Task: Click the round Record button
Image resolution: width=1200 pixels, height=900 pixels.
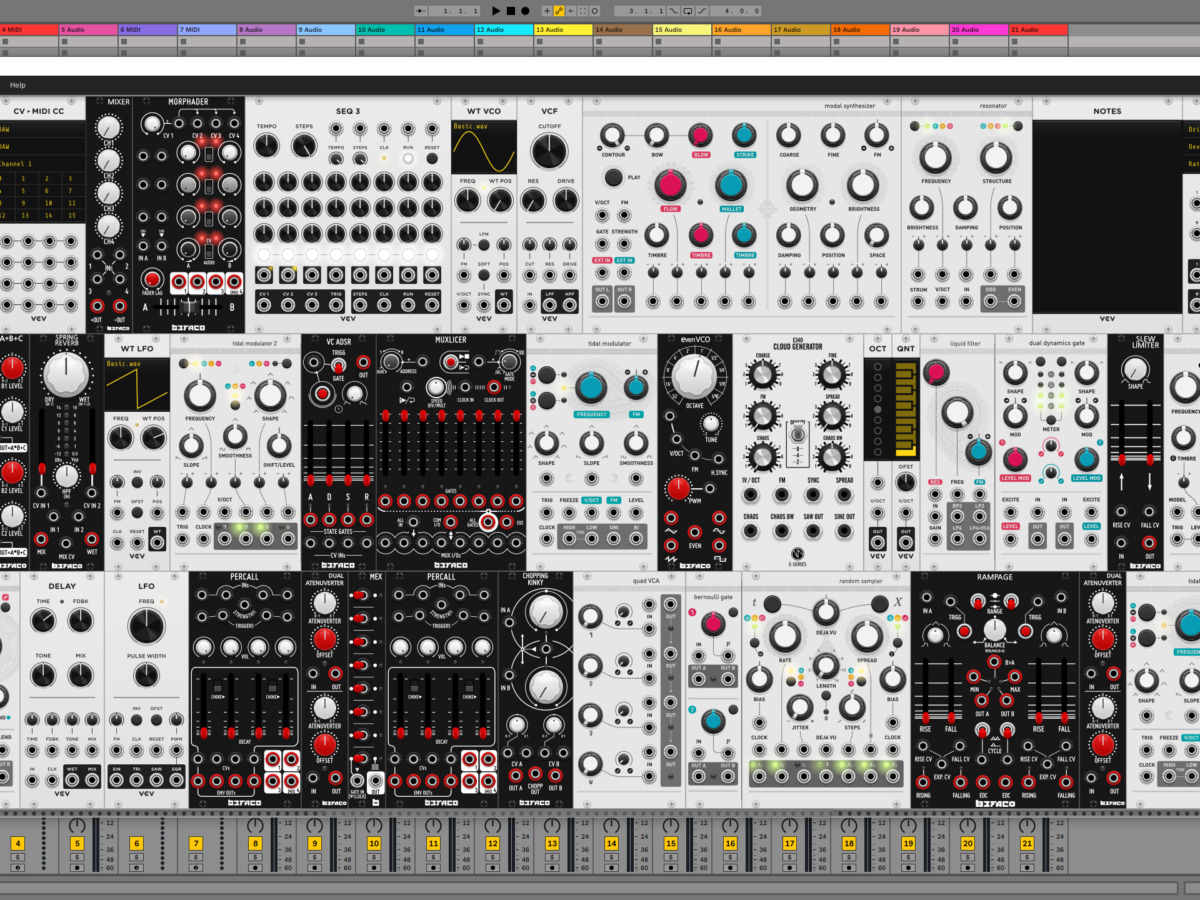Action: 524,11
